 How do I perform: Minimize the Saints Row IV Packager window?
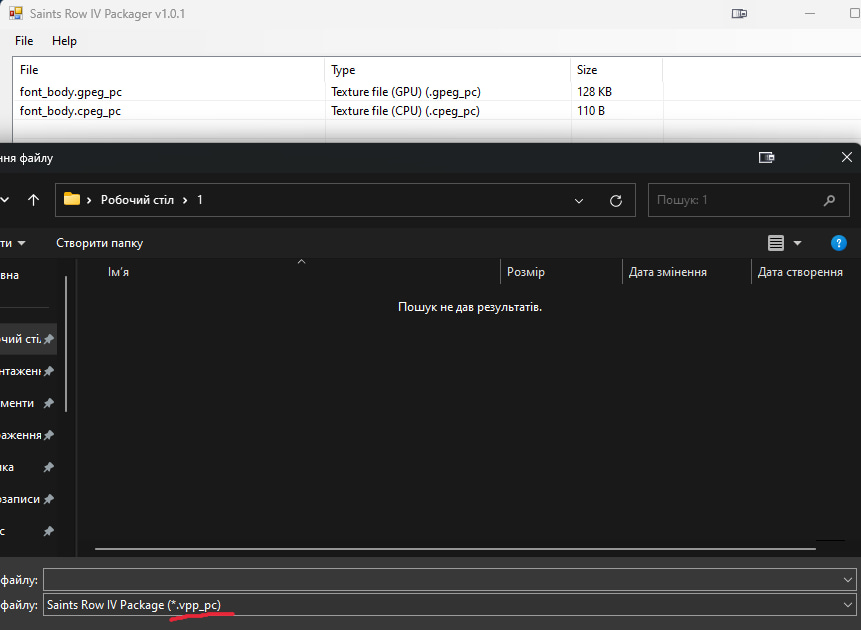pos(809,13)
